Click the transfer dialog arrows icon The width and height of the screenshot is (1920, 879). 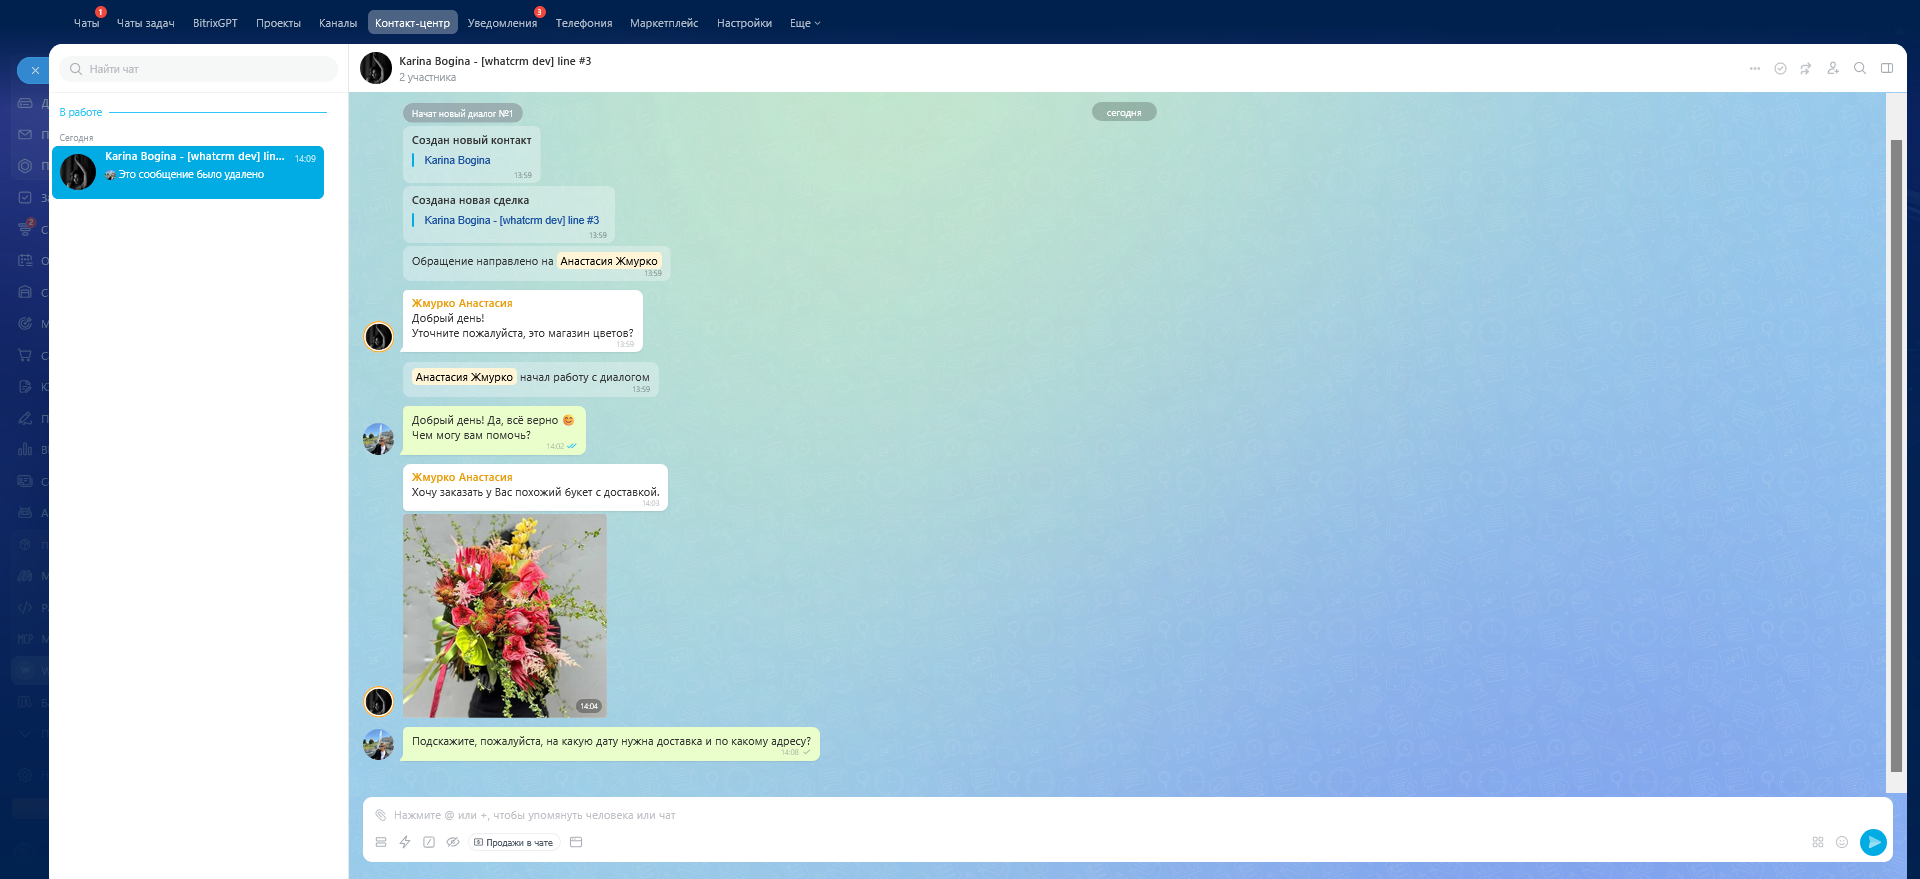pos(1806,68)
